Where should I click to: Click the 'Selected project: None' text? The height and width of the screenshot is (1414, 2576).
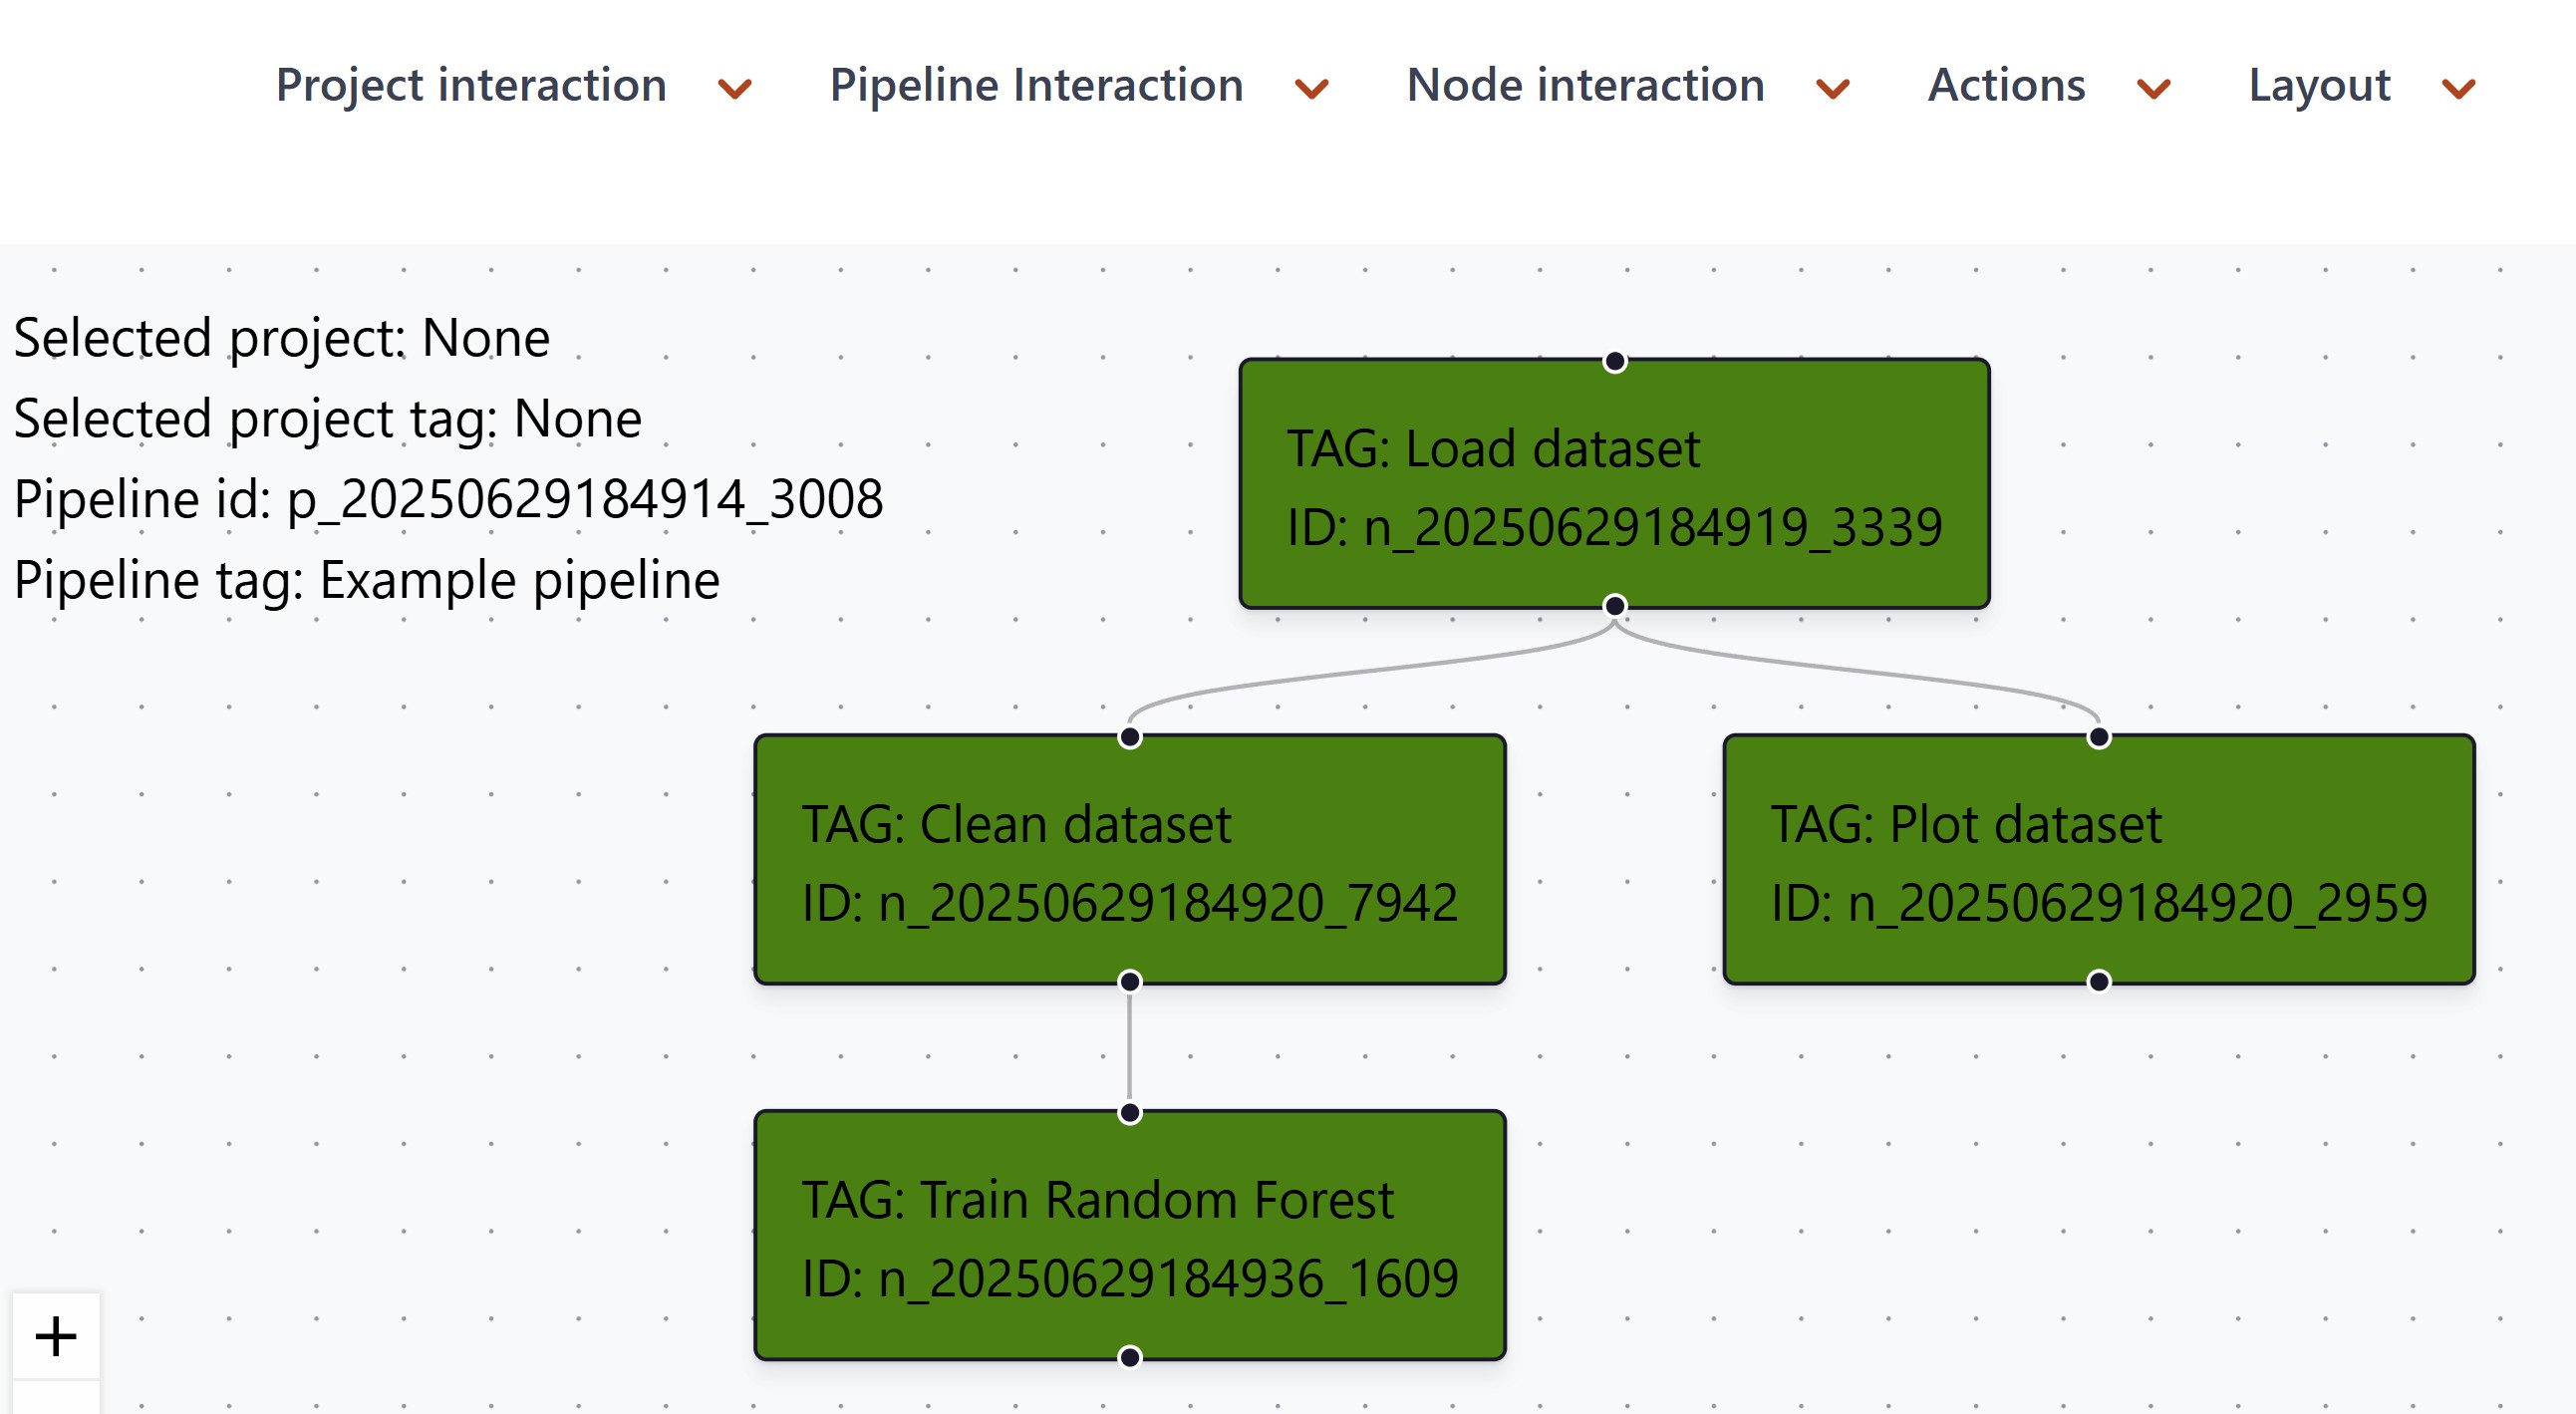282,338
